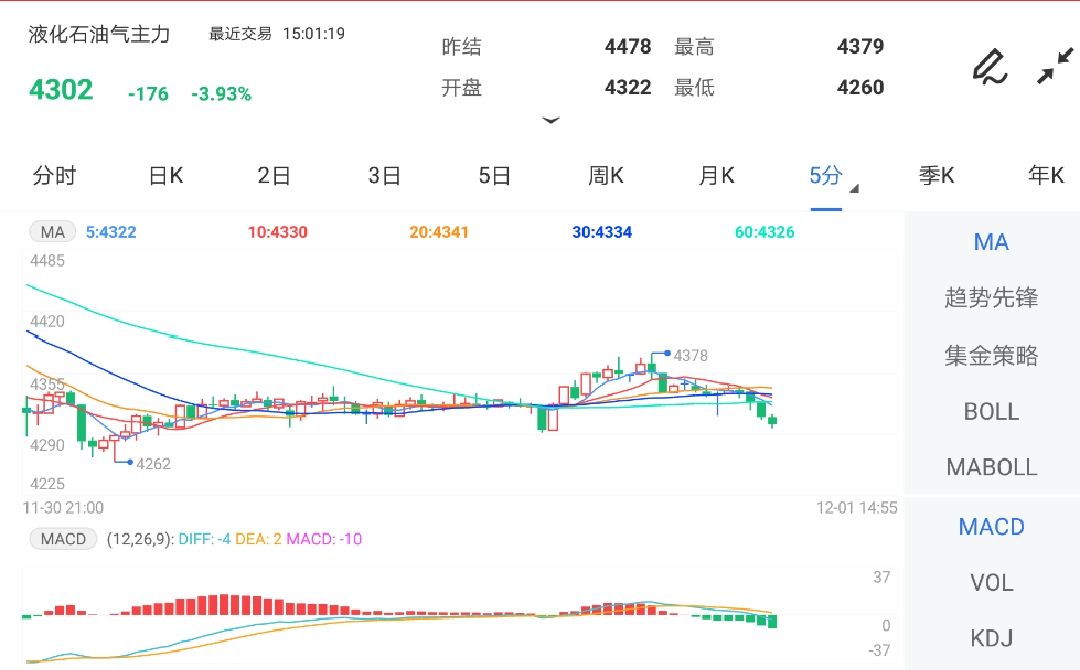Click the MA indicator pill above chart

52,232
